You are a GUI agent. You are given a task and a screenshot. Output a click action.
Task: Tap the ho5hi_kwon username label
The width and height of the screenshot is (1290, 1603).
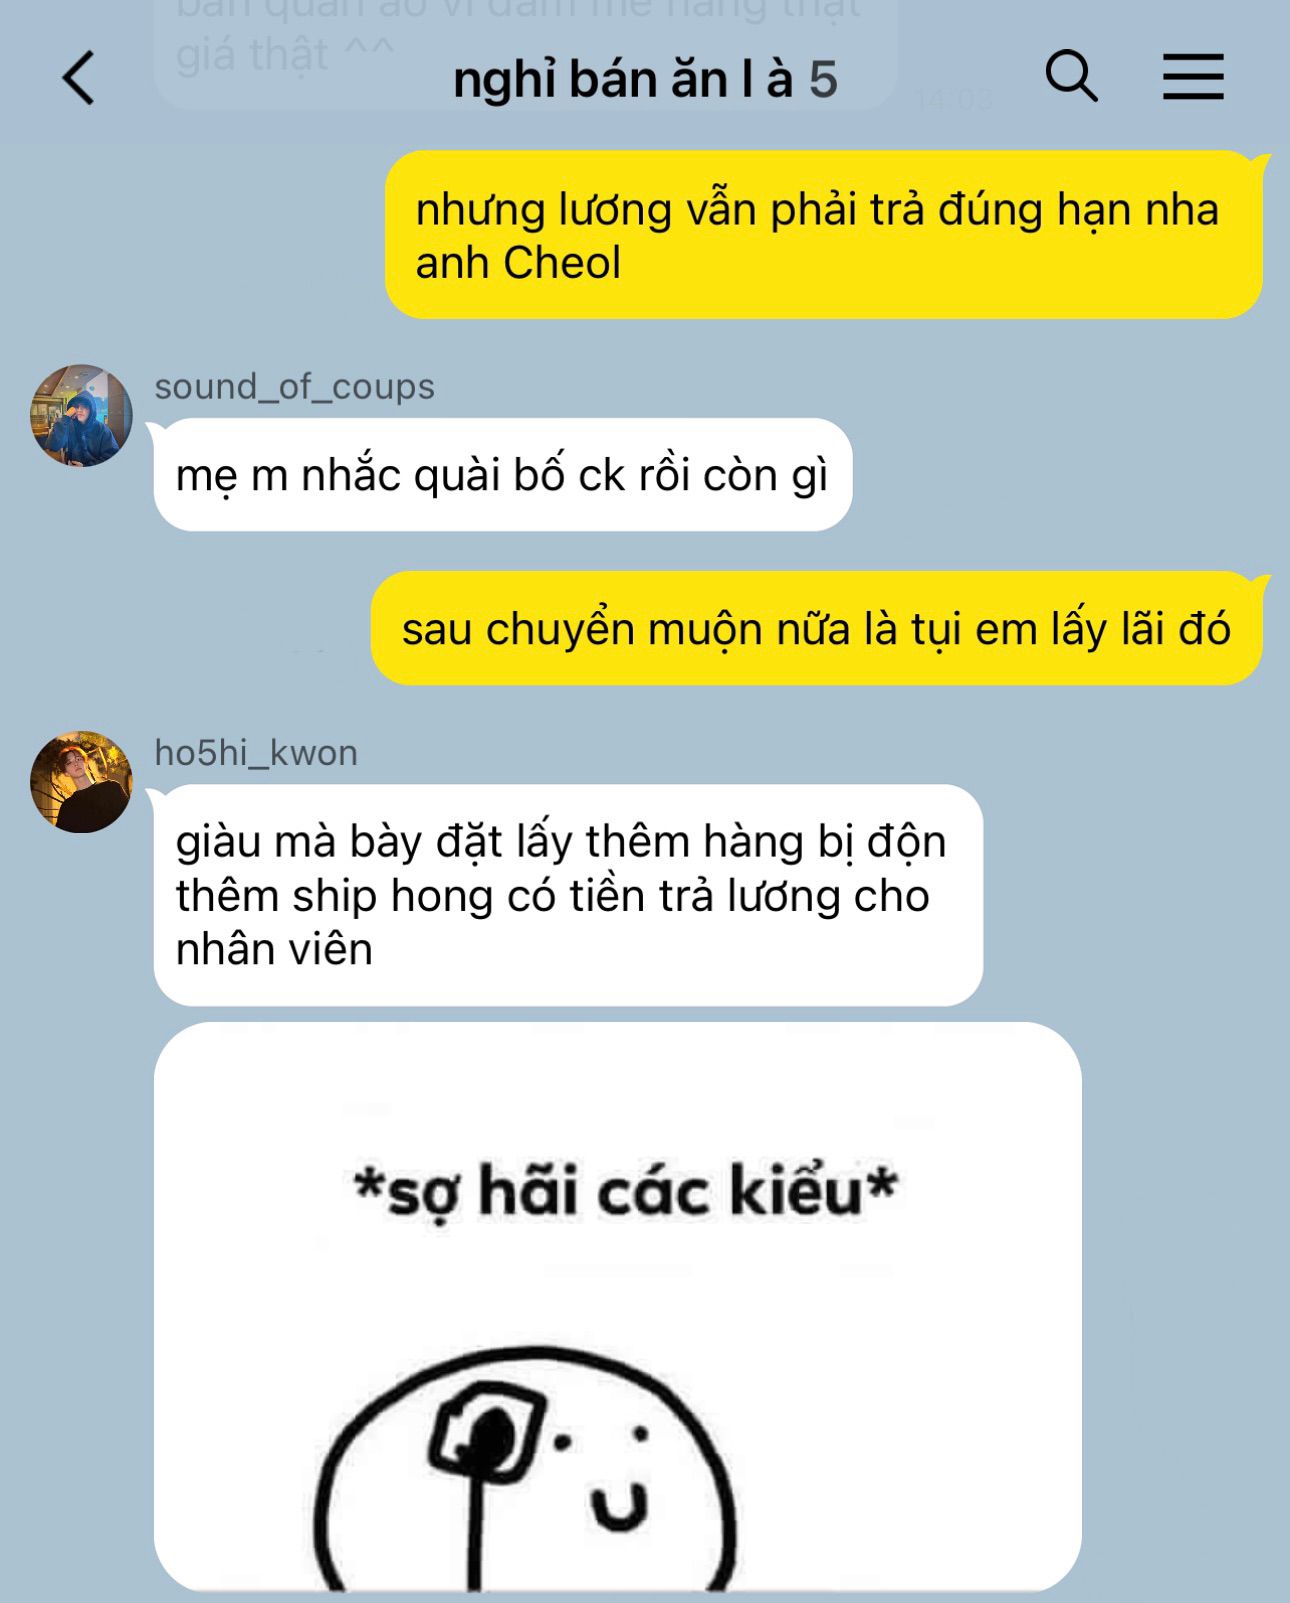(x=256, y=753)
